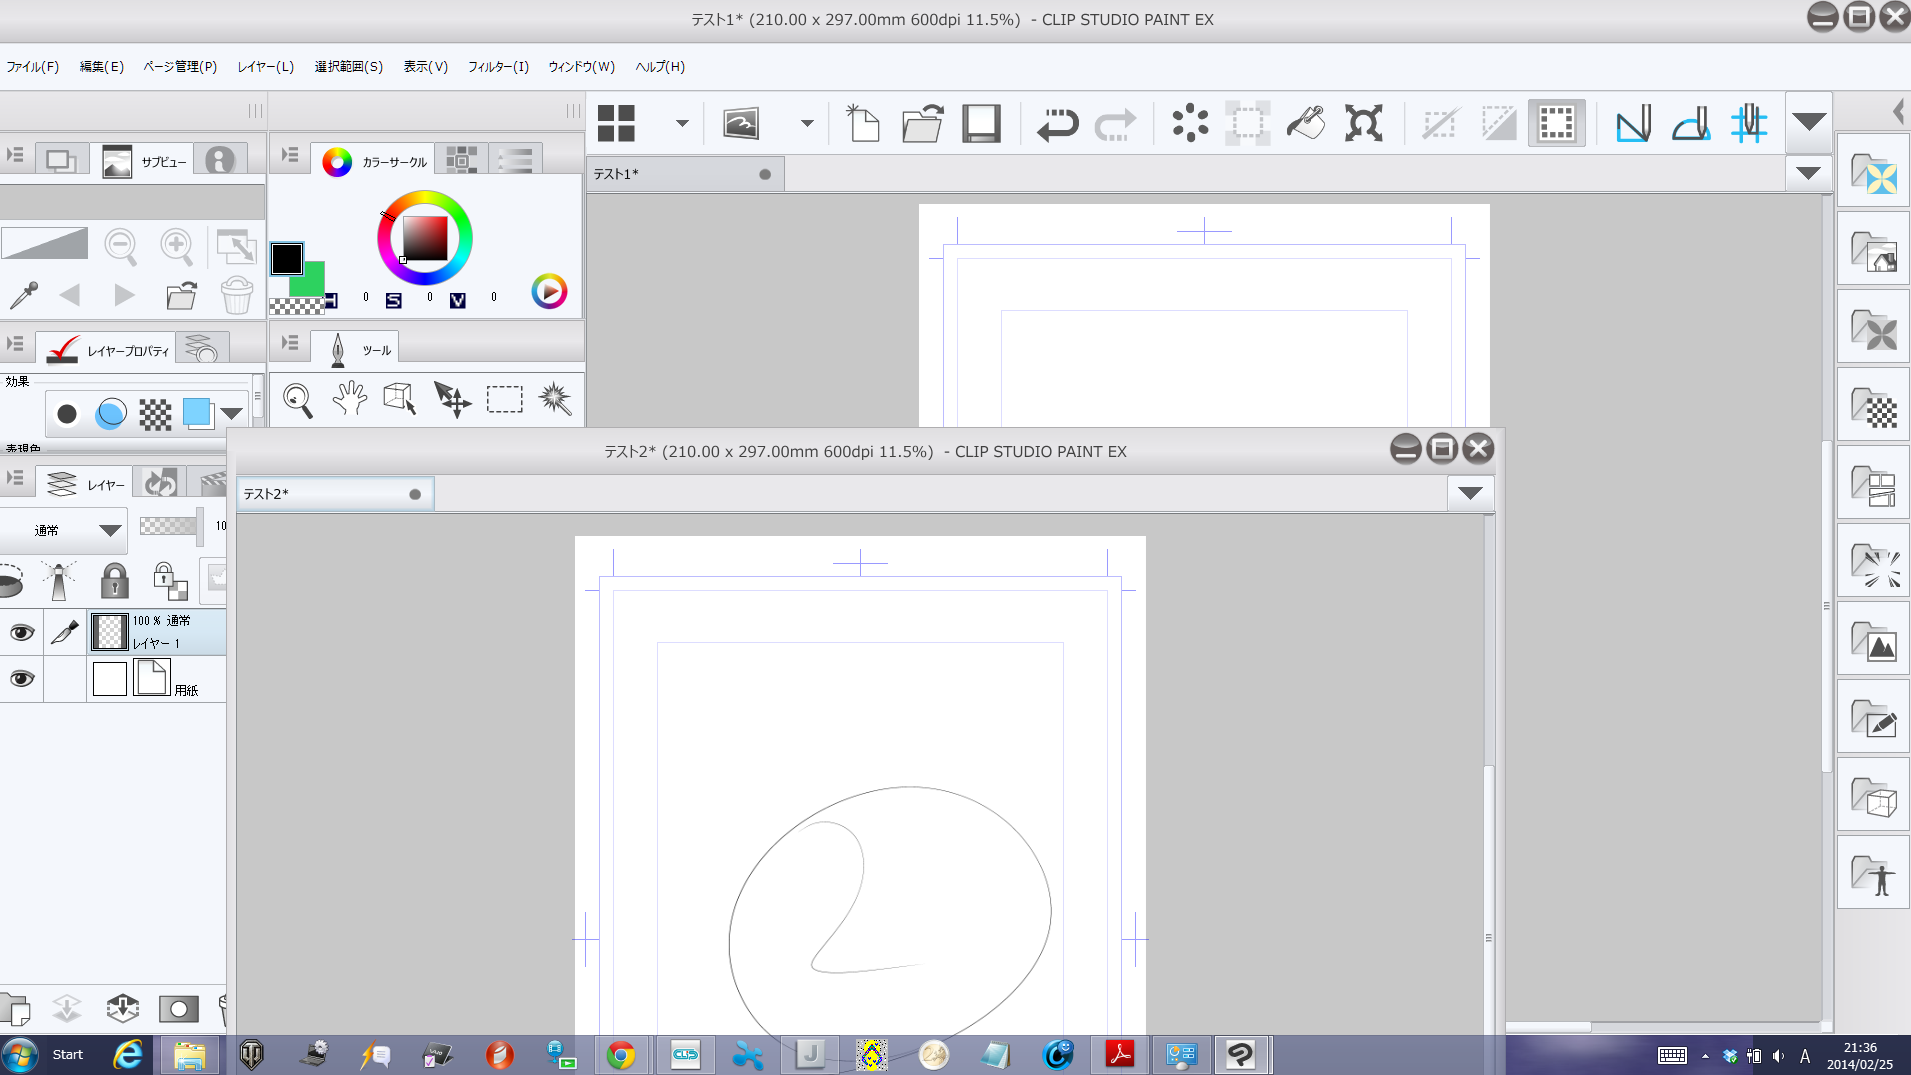Click the Undo arrow in the toolbar

[1056, 124]
